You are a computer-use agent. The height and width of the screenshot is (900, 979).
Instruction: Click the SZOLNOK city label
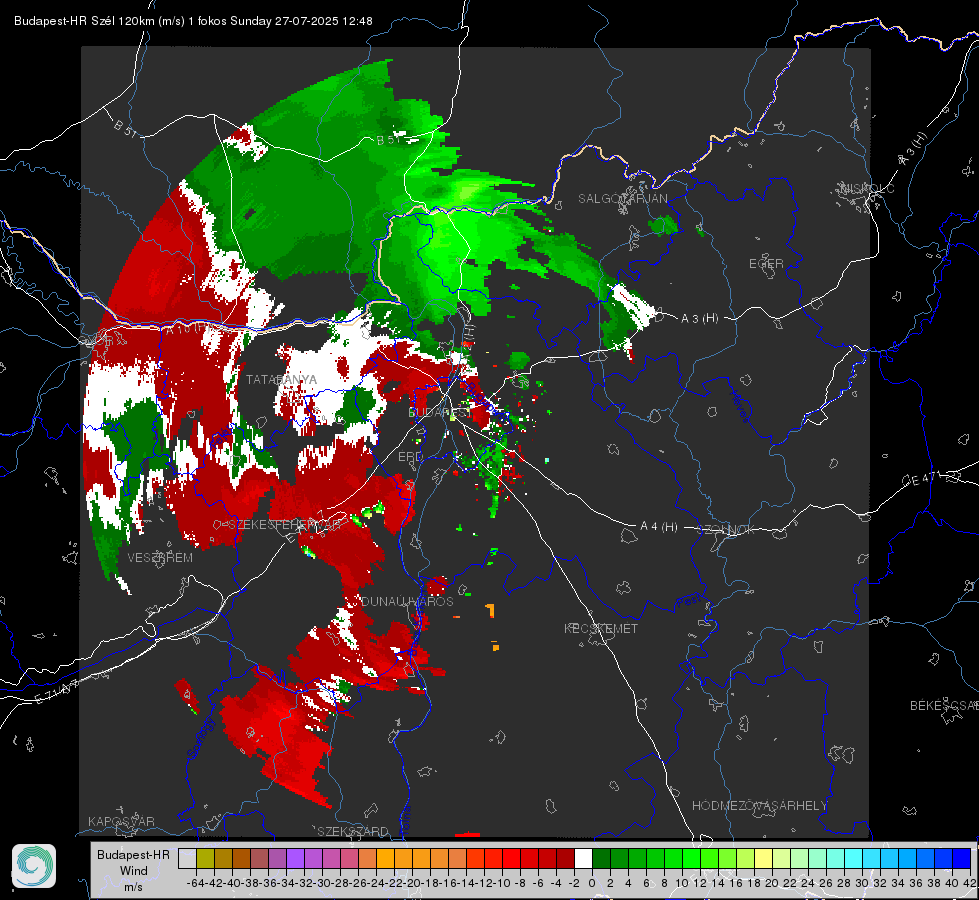[726, 530]
